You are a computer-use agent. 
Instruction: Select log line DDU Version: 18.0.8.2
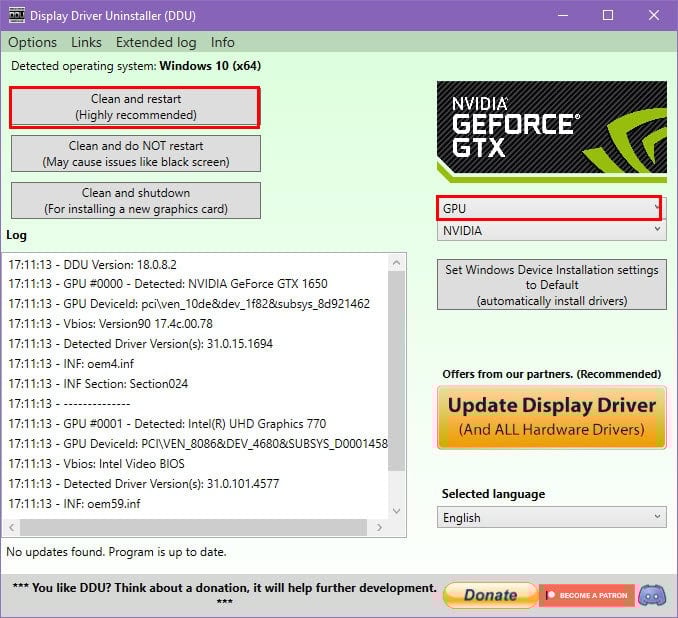[92, 264]
